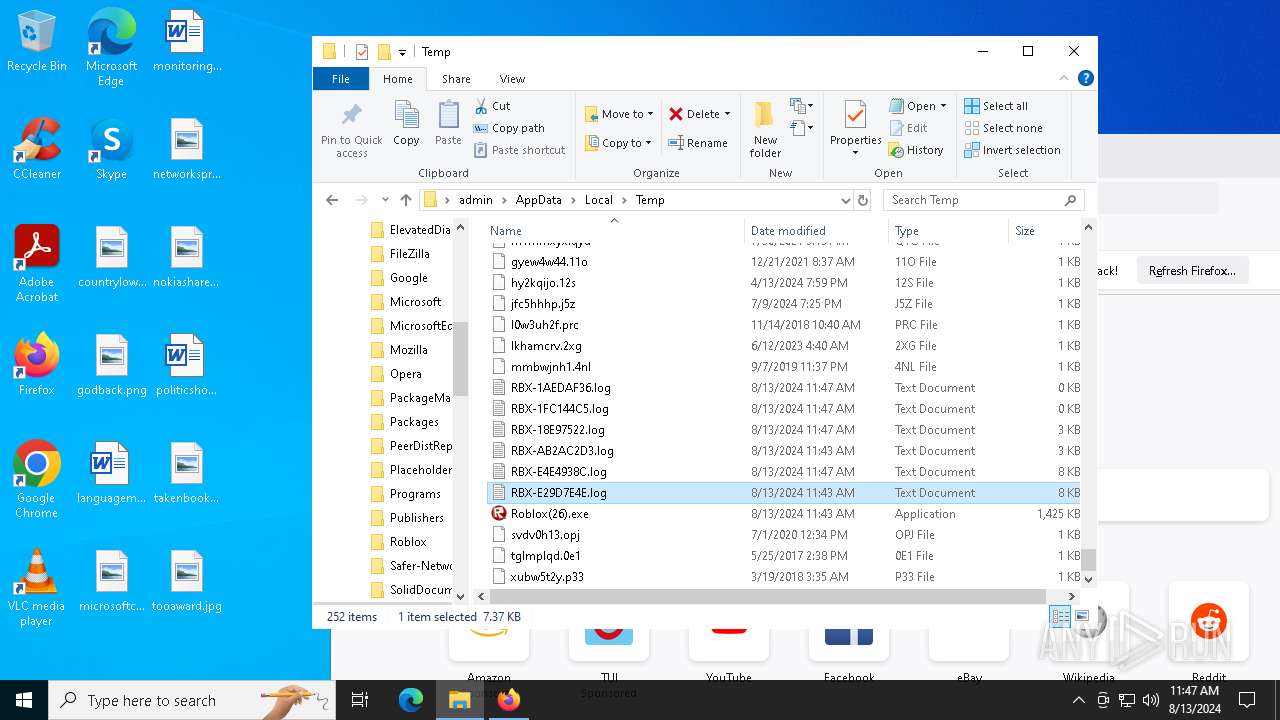Image resolution: width=1280 pixels, height=720 pixels.
Task: Click the Paste ribbon icon
Action: pos(448,124)
